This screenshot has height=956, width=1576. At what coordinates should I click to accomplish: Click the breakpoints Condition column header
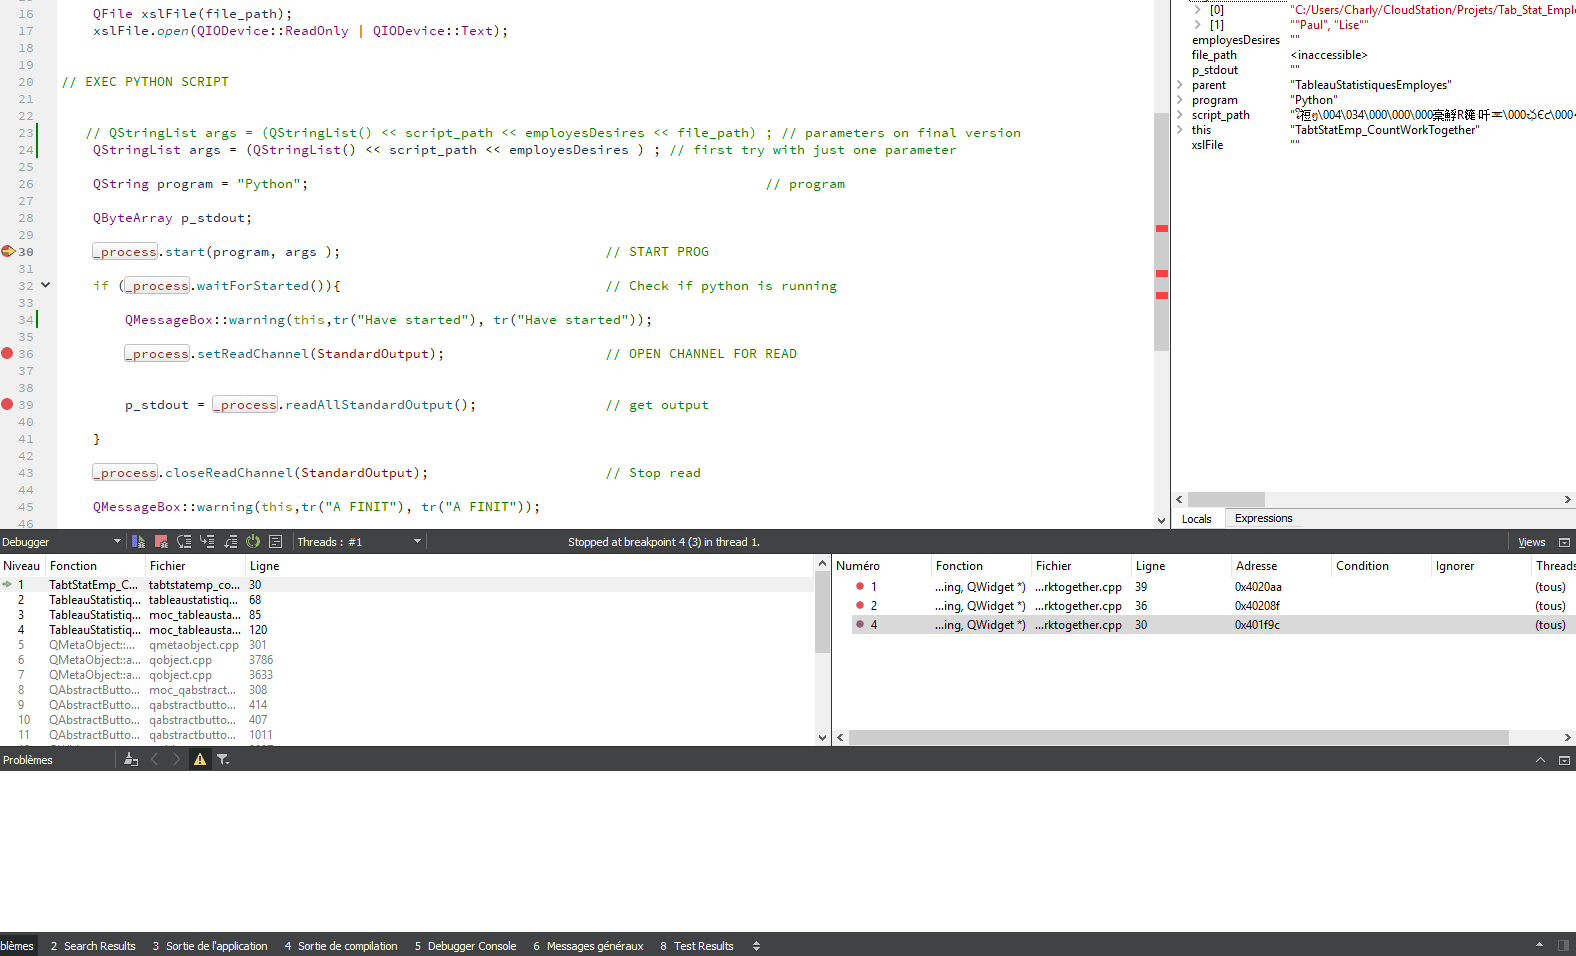pyautogui.click(x=1381, y=566)
